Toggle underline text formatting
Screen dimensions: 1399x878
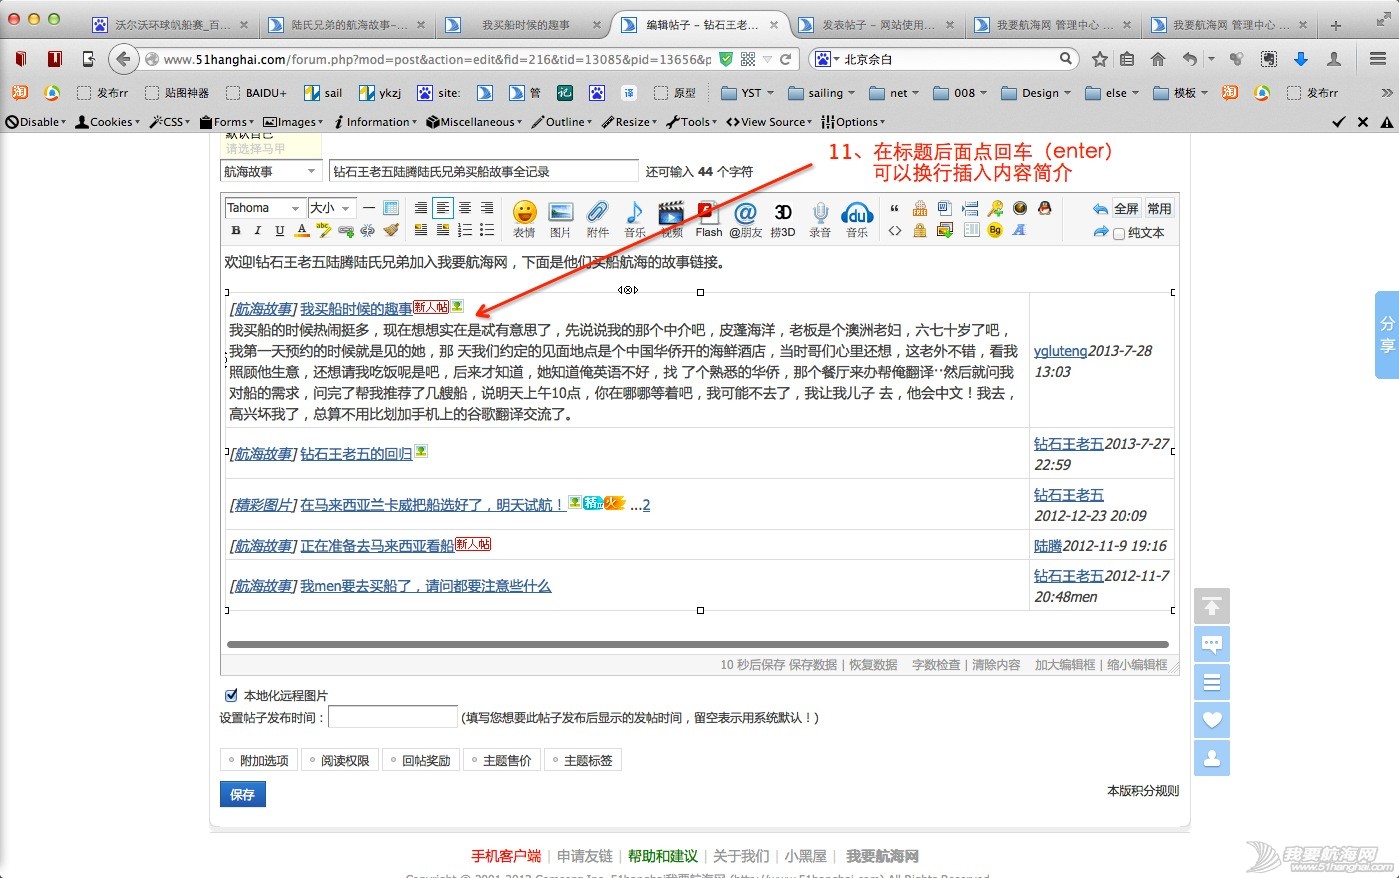click(x=280, y=230)
